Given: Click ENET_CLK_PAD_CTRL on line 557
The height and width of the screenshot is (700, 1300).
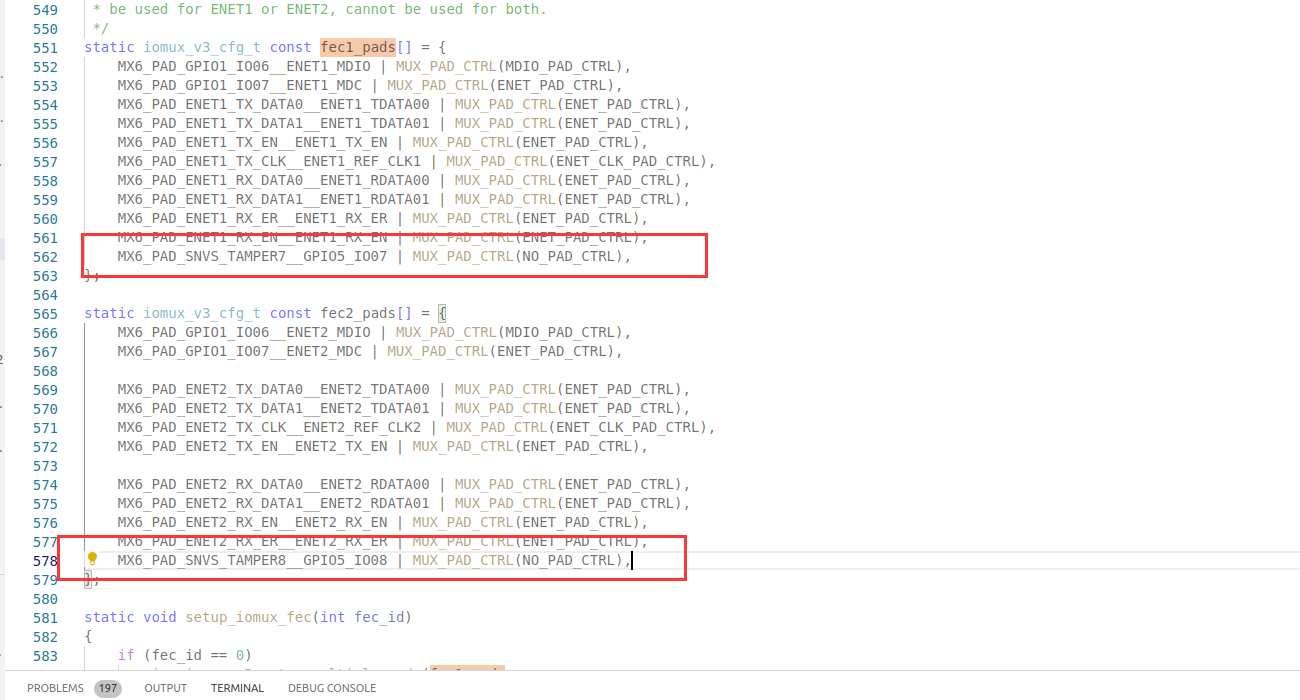Looking at the screenshot, I should pos(628,162).
